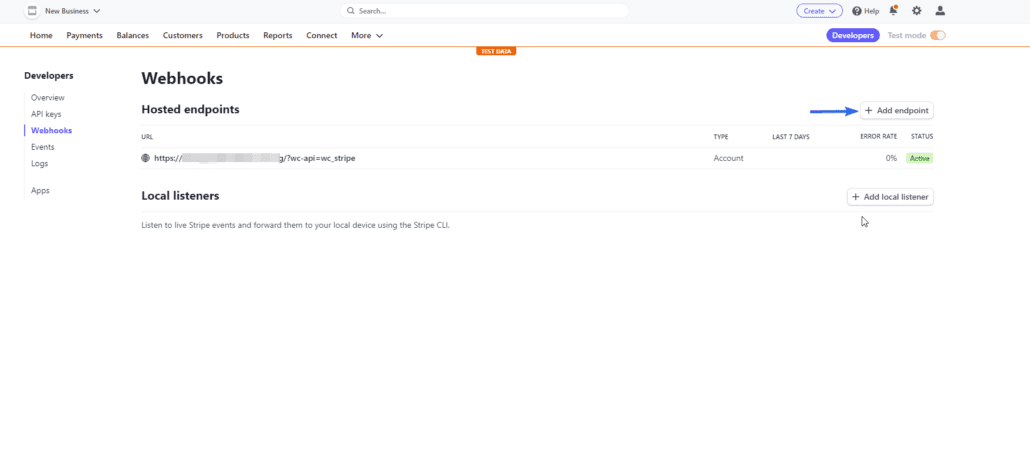Focus the Search input field
This screenshot has width=1030, height=458.
pyautogui.click(x=484, y=11)
